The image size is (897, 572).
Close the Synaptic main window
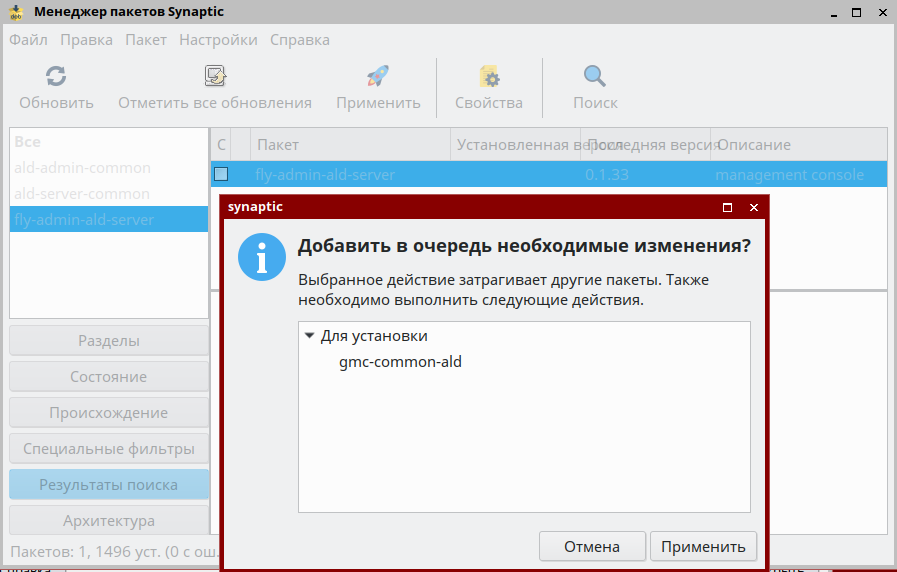pos(883,13)
